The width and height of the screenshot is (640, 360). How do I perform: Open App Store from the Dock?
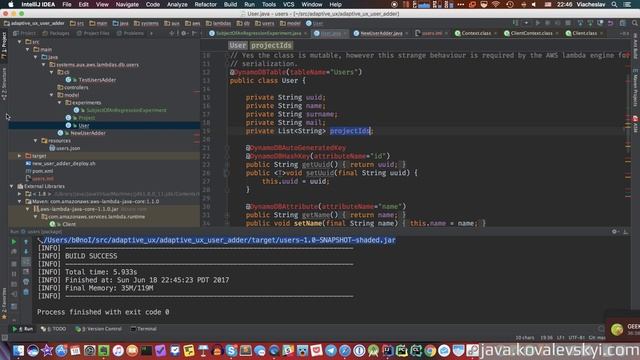pyautogui.click(x=61, y=351)
